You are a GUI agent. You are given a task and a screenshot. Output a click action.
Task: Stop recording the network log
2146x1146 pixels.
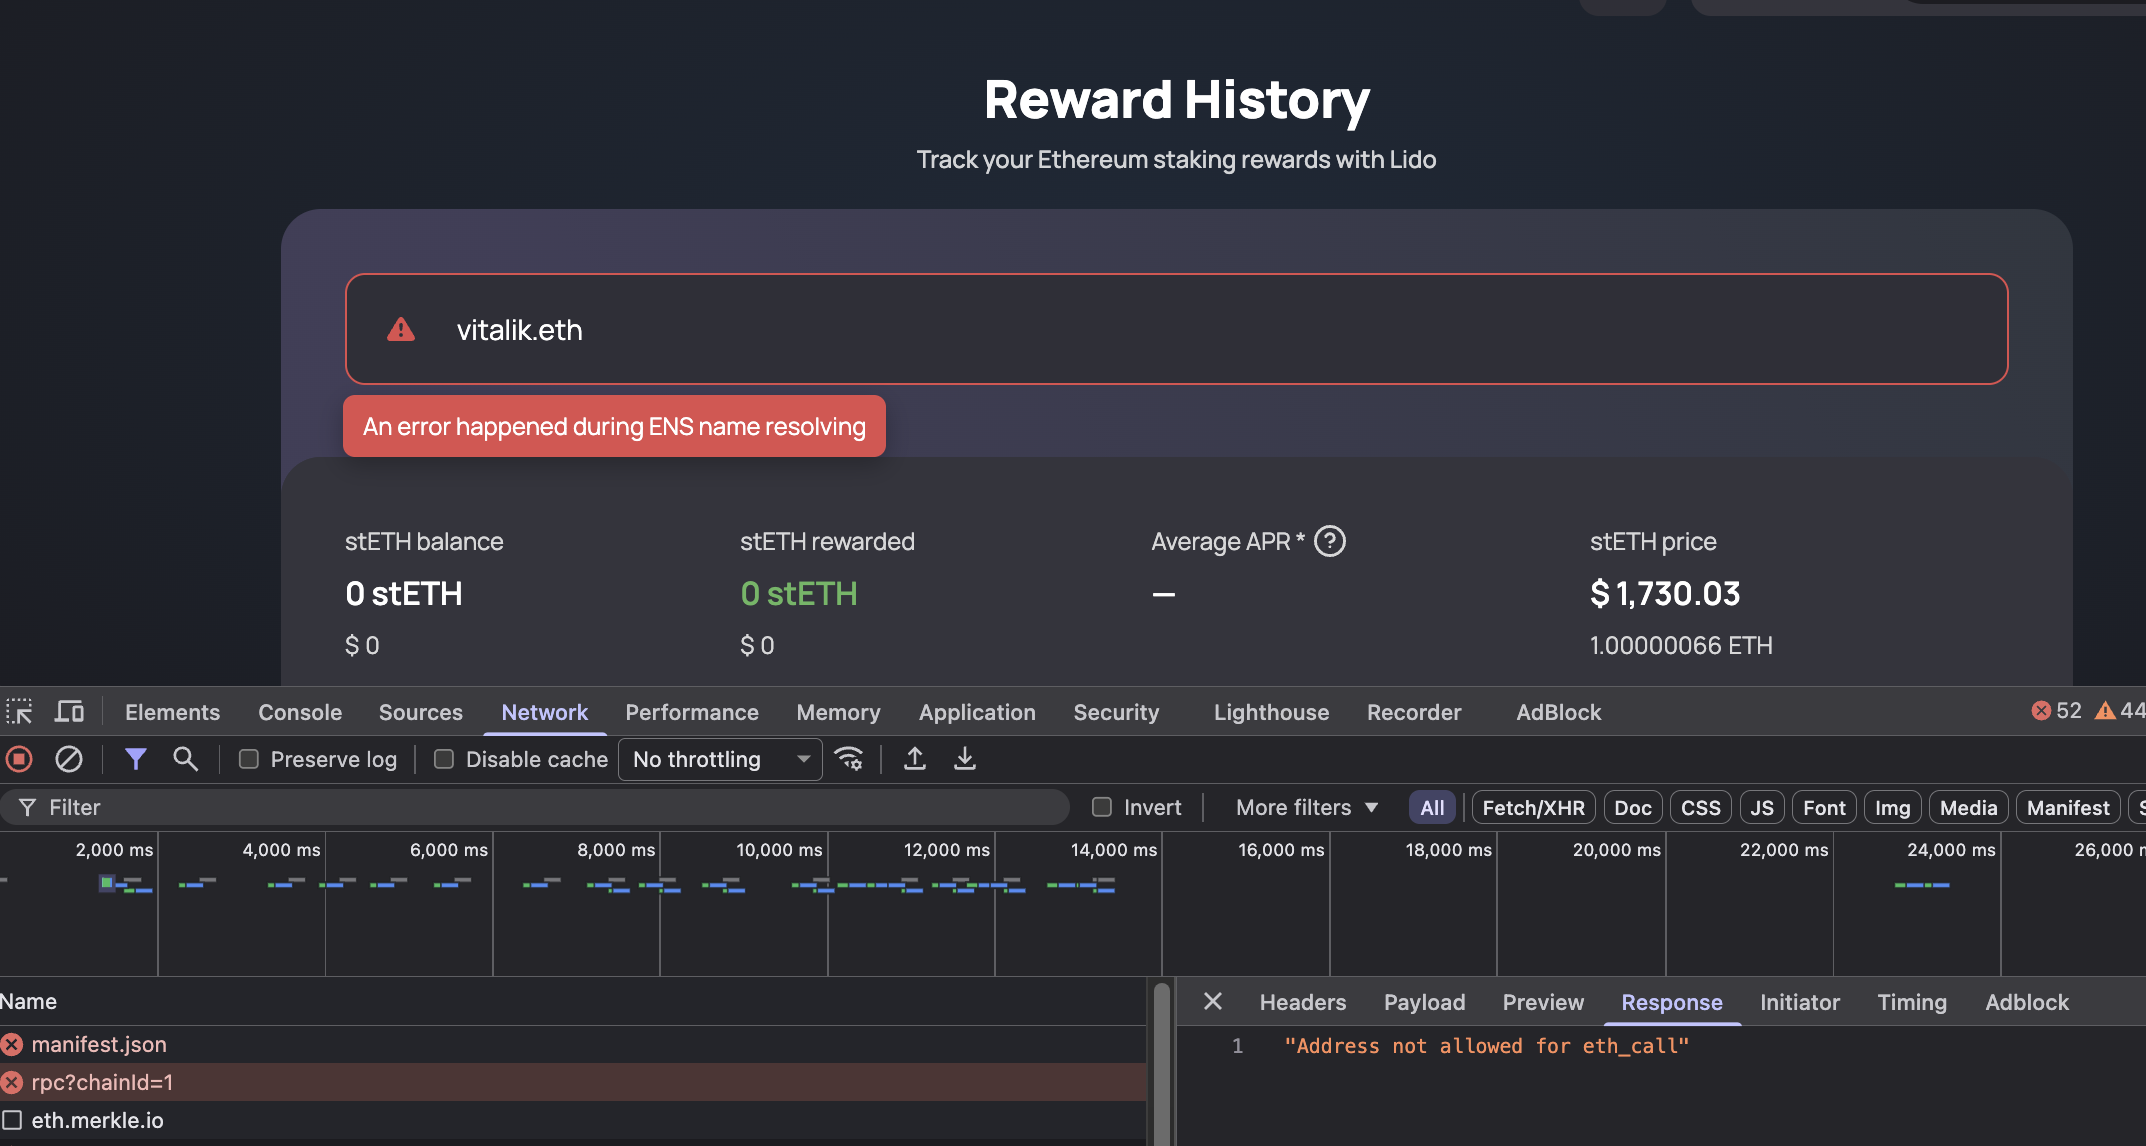click(19, 759)
